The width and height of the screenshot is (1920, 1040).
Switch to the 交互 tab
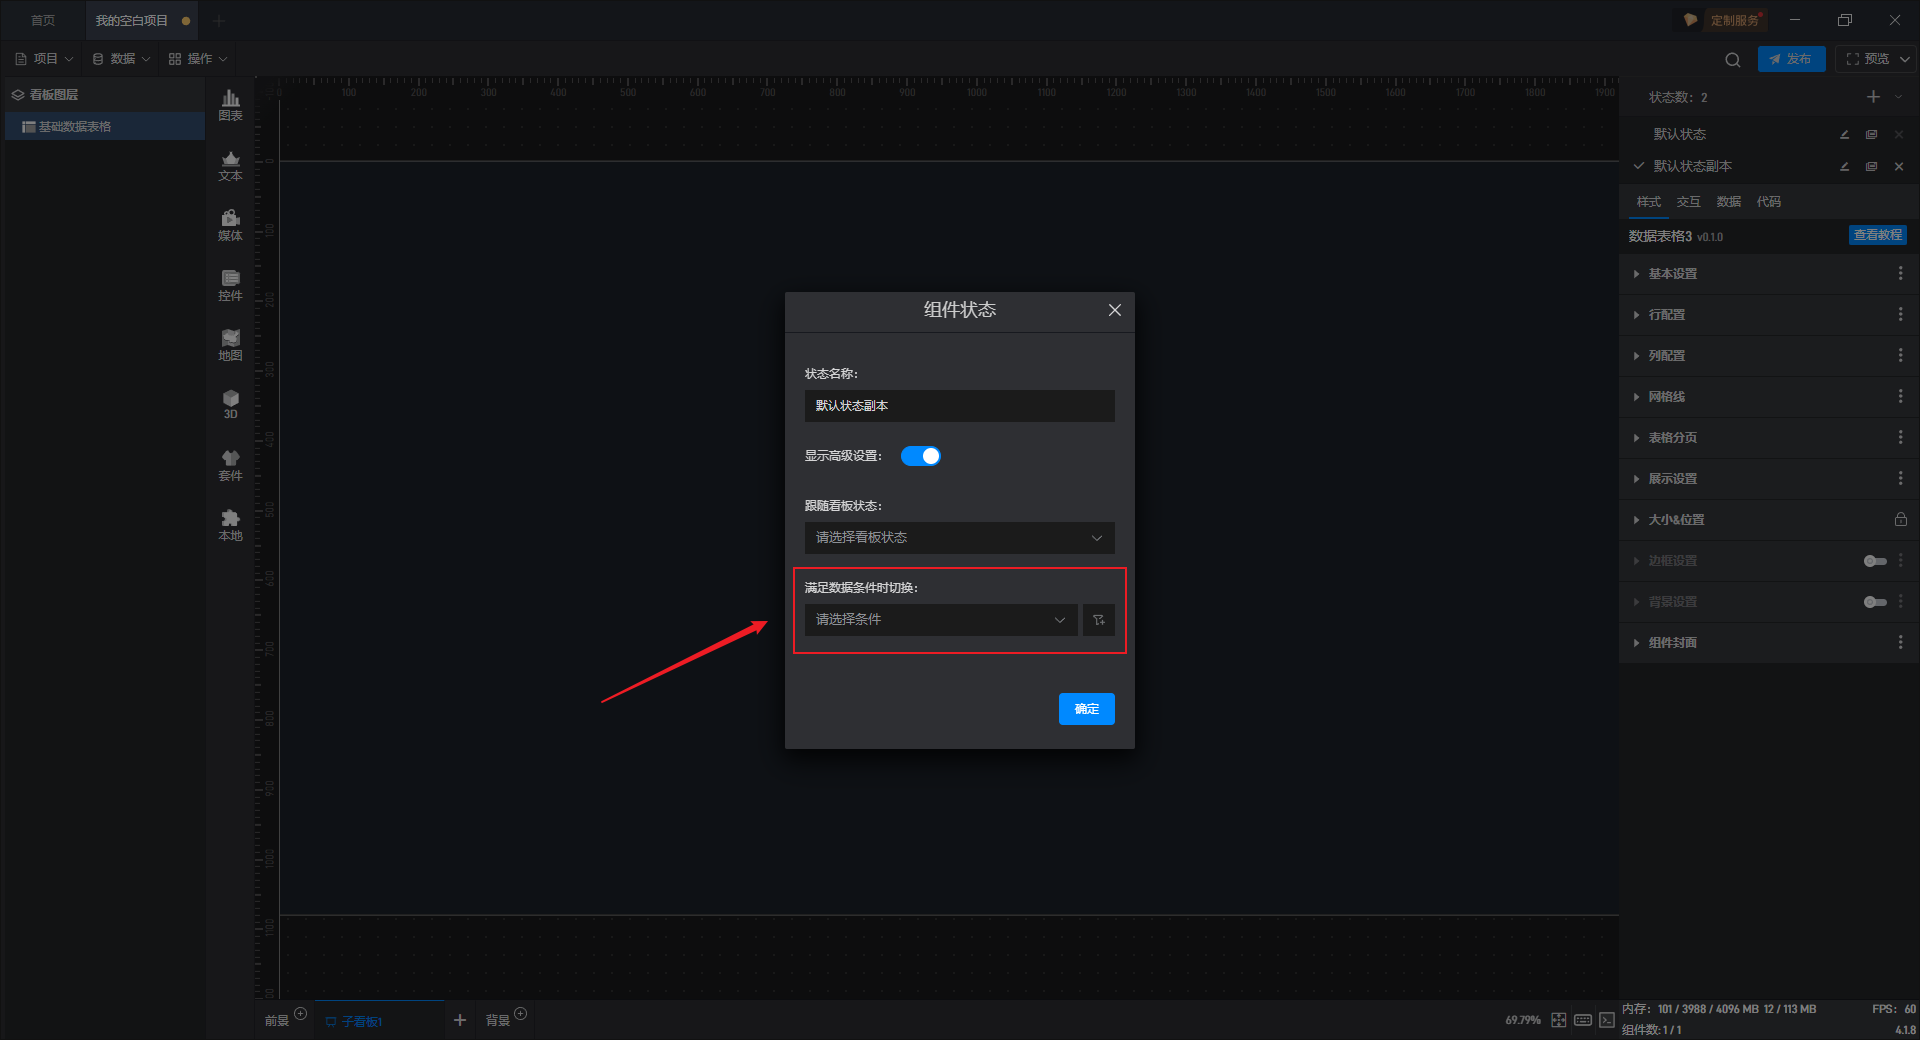coord(1688,202)
